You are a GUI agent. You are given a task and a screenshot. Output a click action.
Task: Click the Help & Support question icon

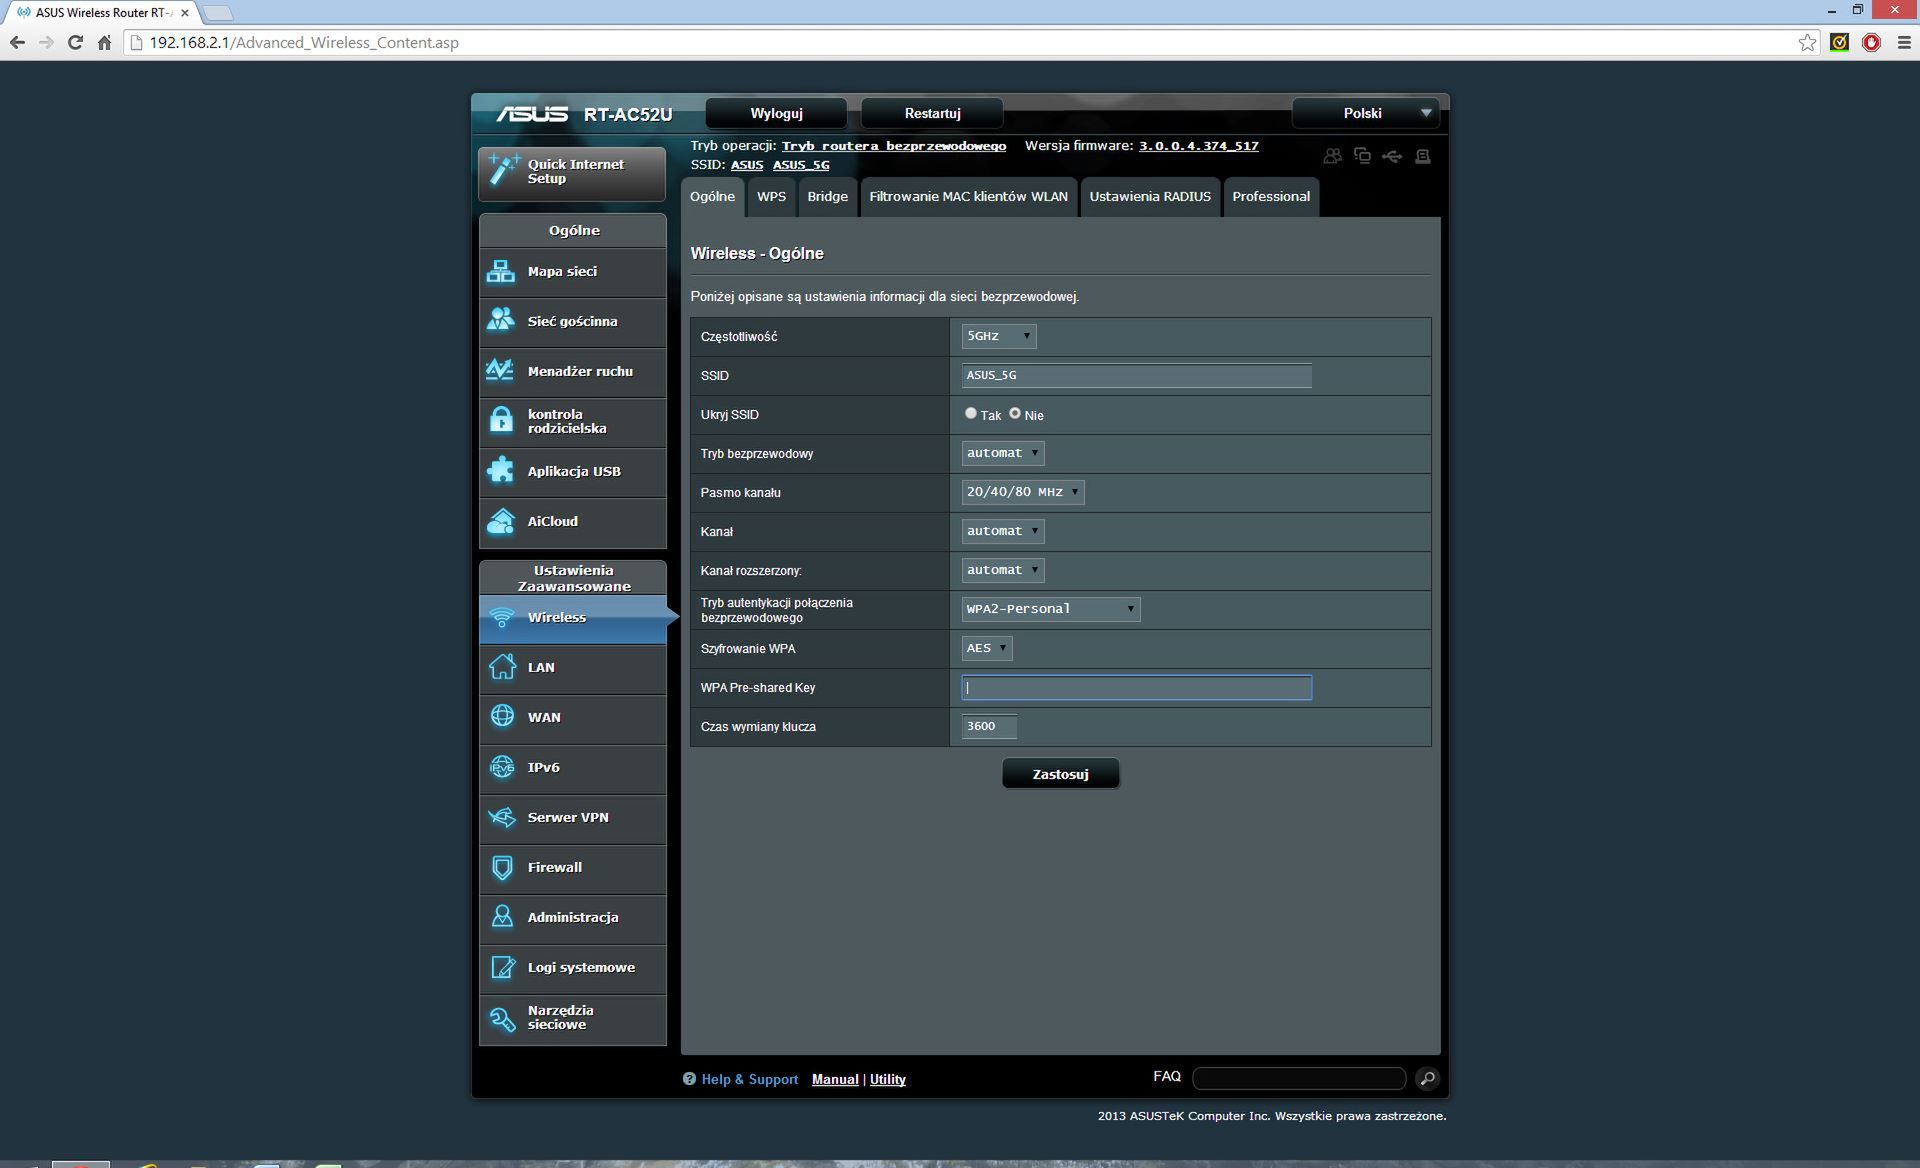point(689,1079)
